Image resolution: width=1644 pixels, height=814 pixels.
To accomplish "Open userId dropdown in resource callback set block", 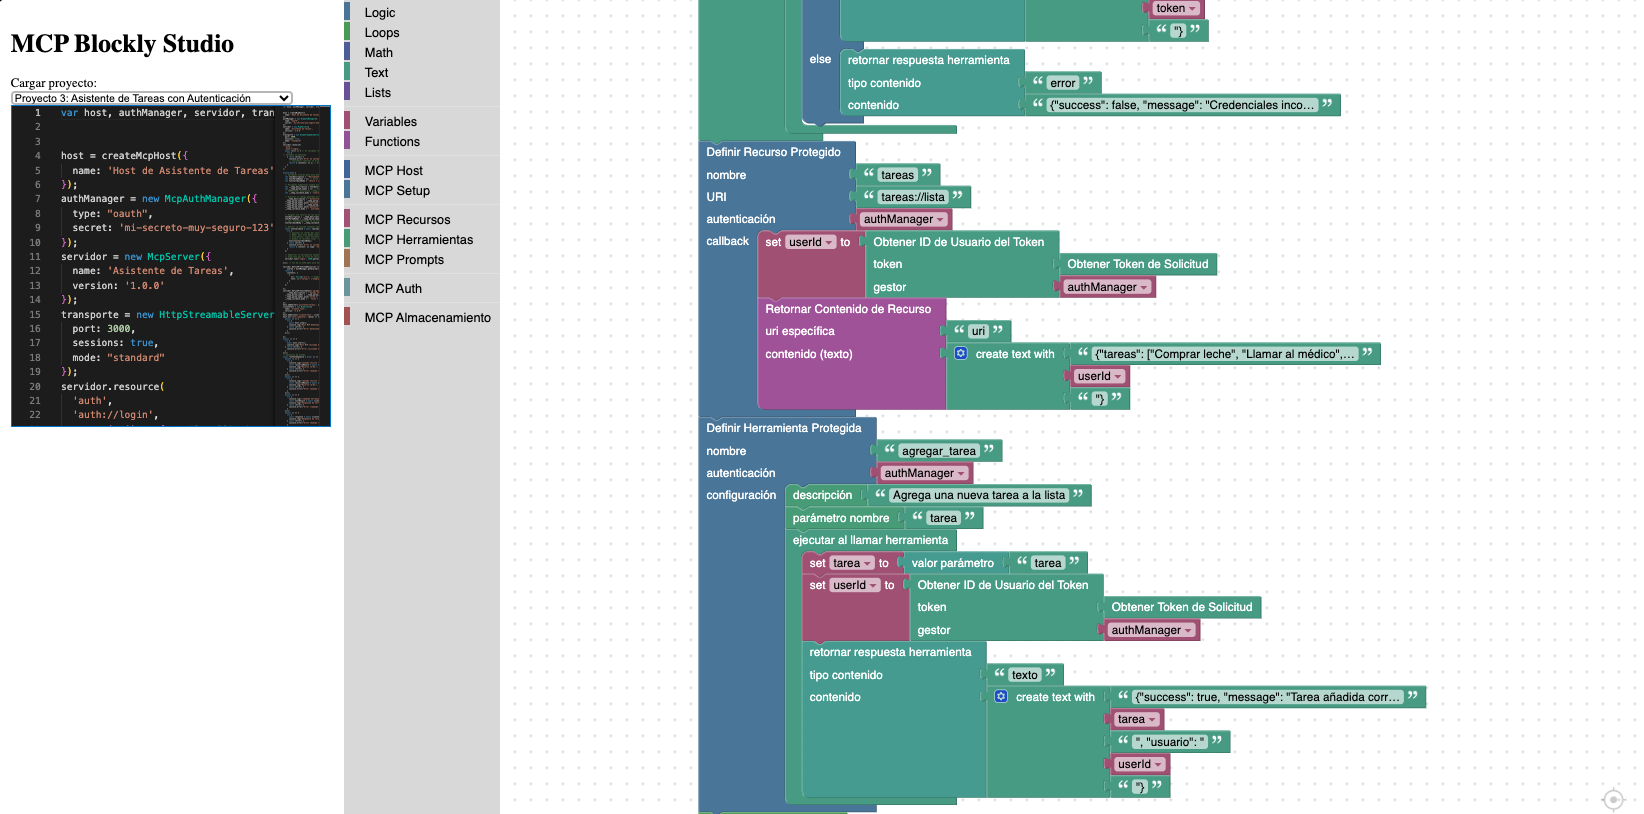I will pyautogui.click(x=810, y=242).
